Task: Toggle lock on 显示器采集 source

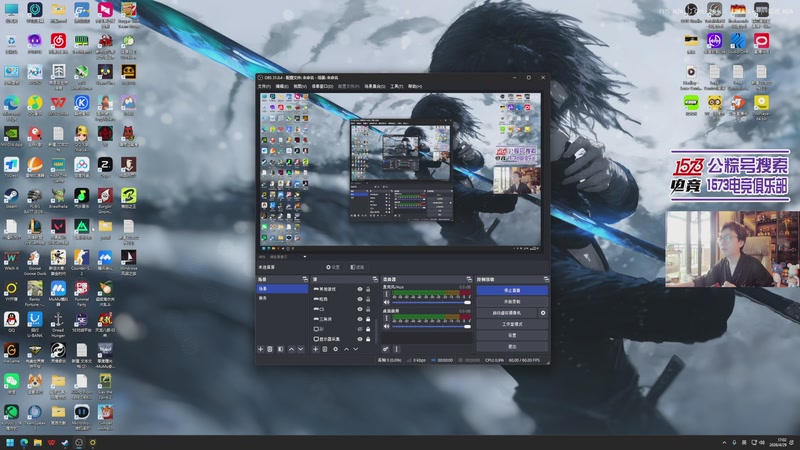Action: (368, 339)
